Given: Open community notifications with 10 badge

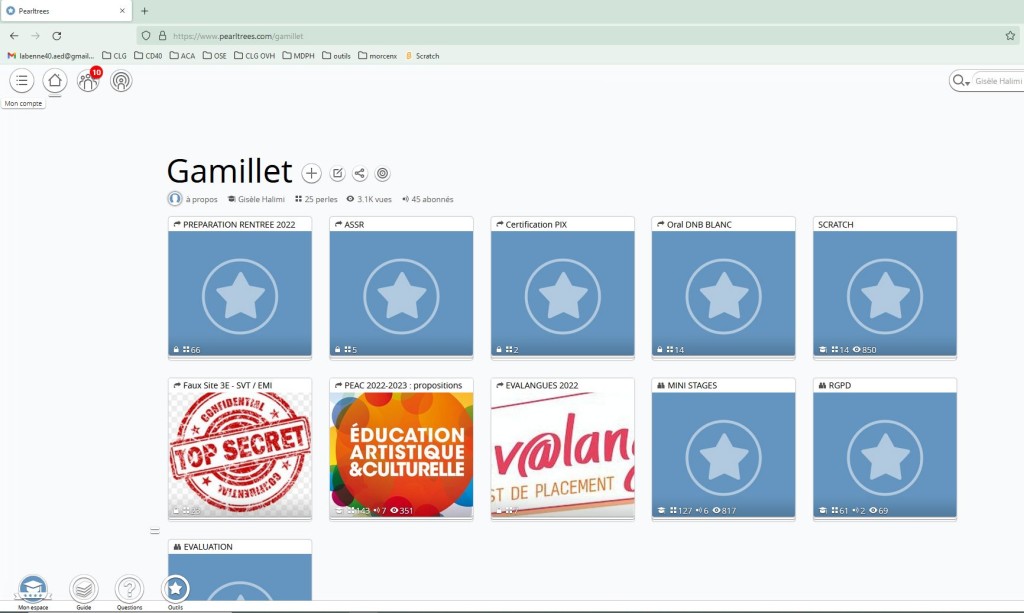Looking at the screenshot, I should (88, 81).
